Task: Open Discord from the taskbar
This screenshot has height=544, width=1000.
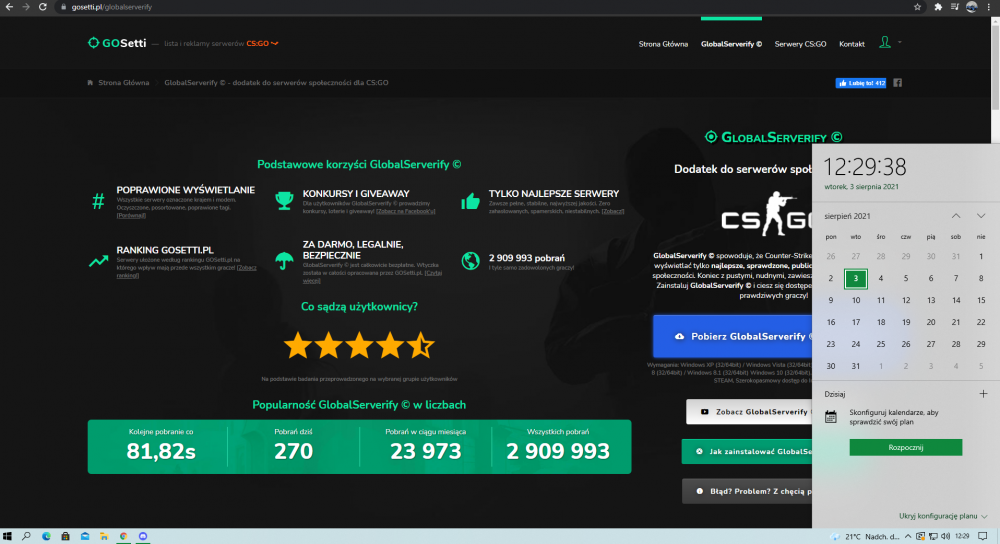Action: coord(143,536)
